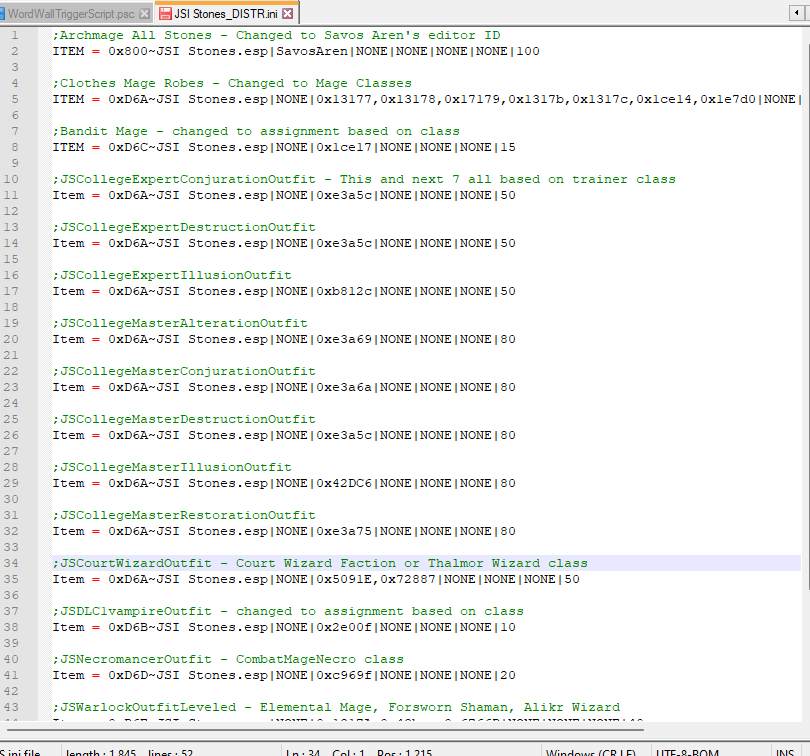Click '0xe3a75' in line 32
The height and width of the screenshot is (756, 810).
[344, 532]
